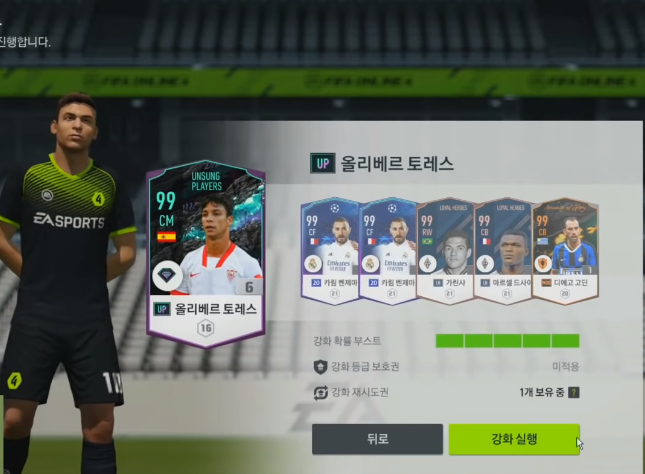Viewport: 645px width, 474px height.
Task: Click the Spain flag on the main card
Action: coord(167,237)
